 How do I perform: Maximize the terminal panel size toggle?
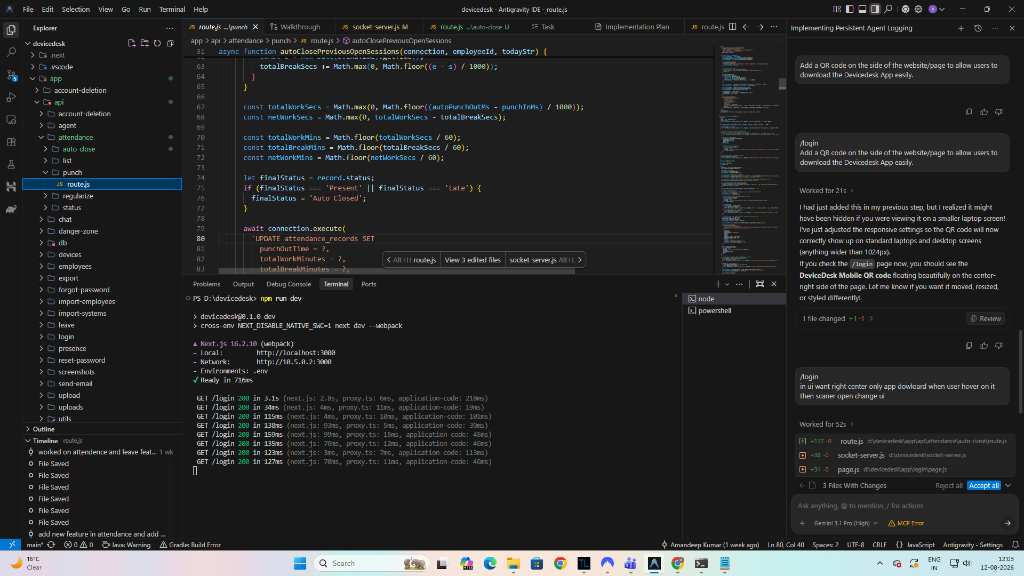[x=760, y=284]
